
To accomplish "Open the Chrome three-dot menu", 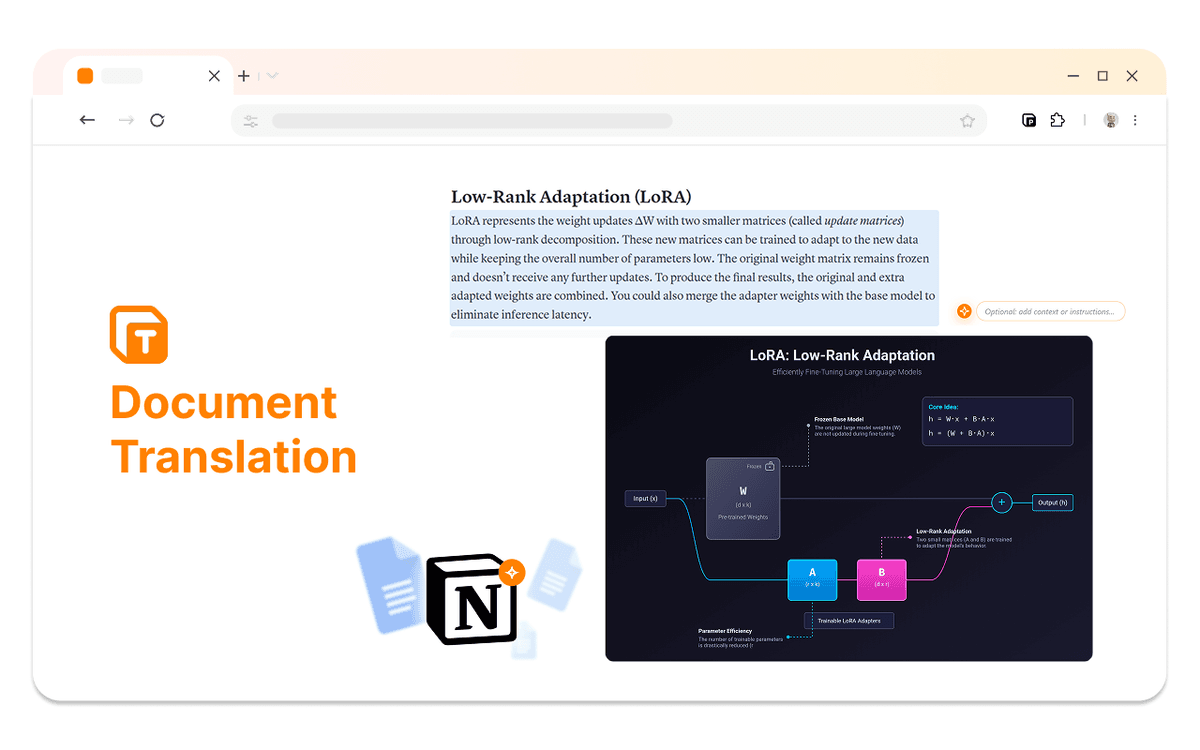I will pos(1135,120).
